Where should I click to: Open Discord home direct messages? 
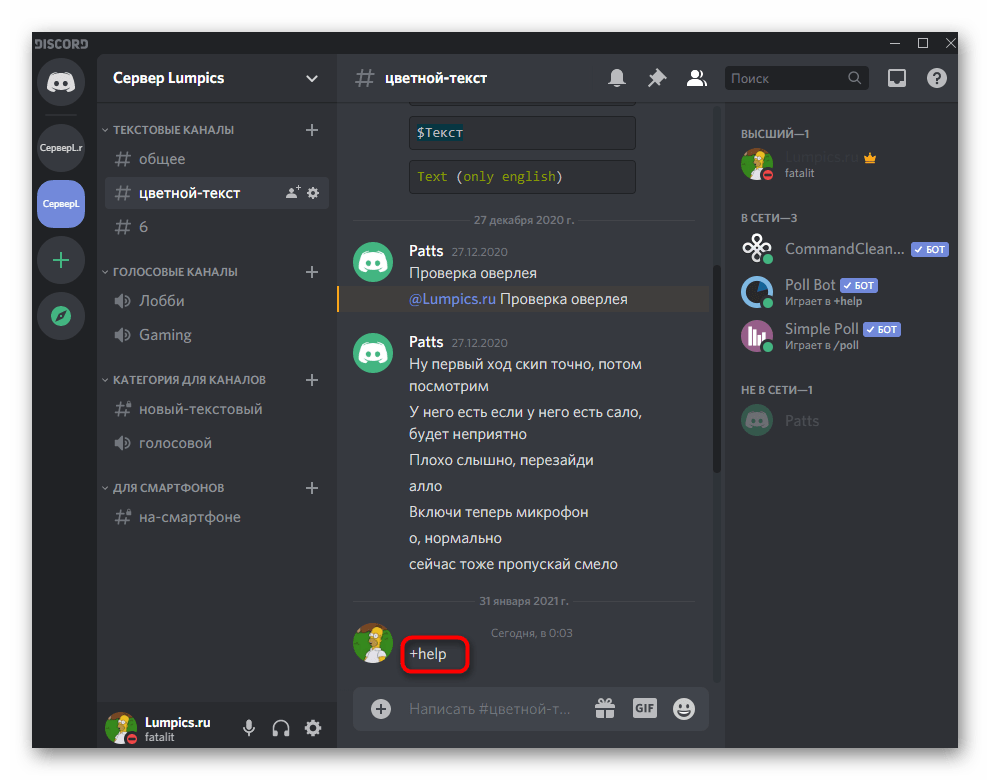[x=61, y=82]
